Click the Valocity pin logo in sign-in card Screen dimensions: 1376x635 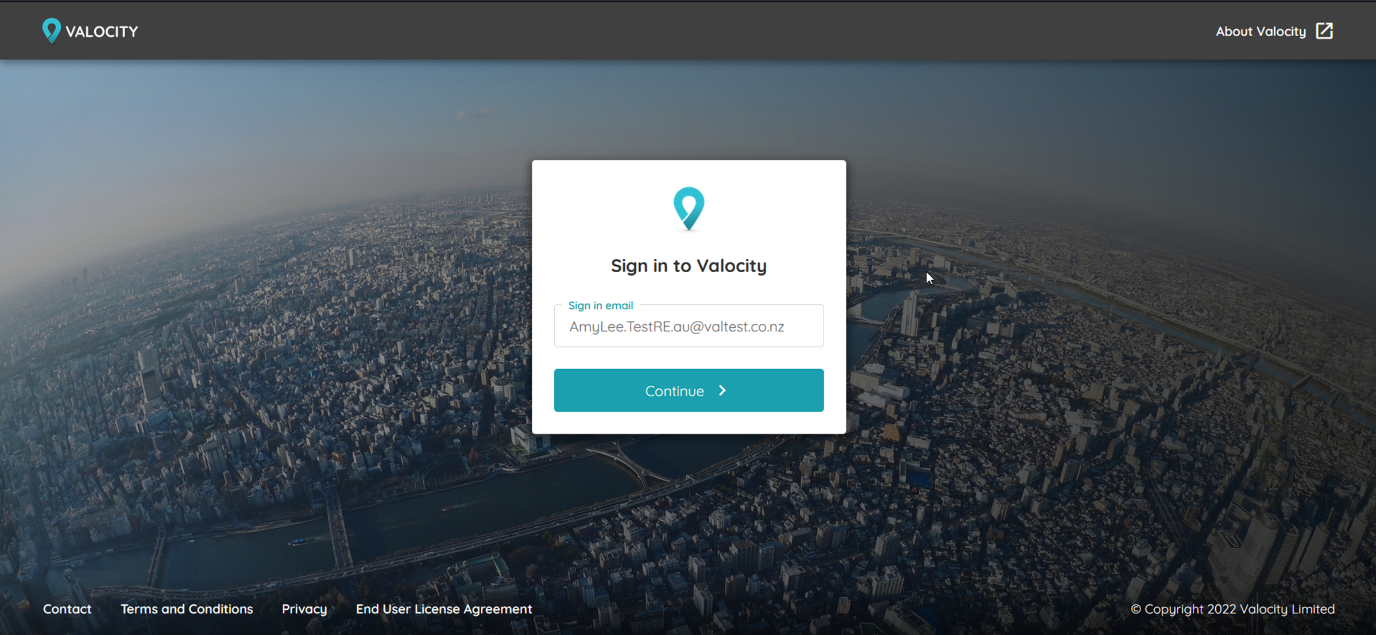pos(689,209)
